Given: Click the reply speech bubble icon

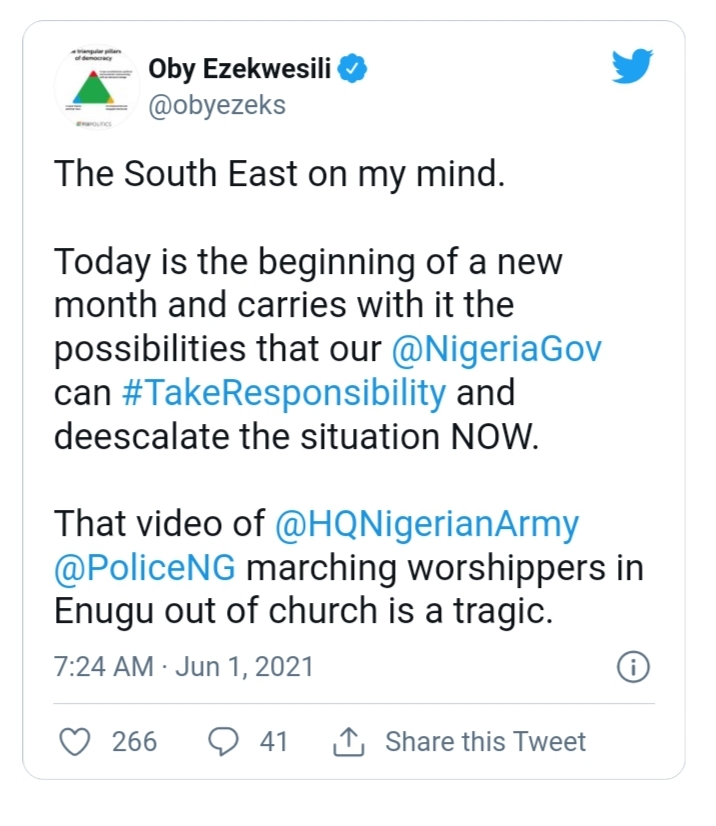Looking at the screenshot, I should [x=223, y=741].
